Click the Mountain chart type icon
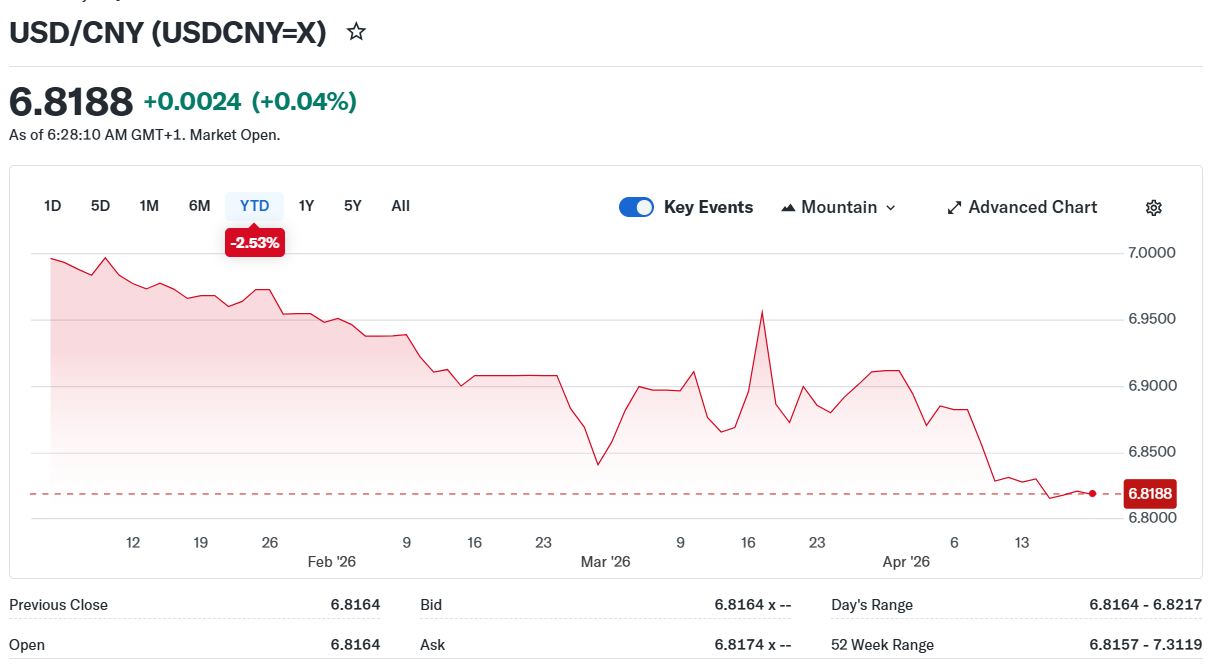1221x666 pixels. click(788, 208)
